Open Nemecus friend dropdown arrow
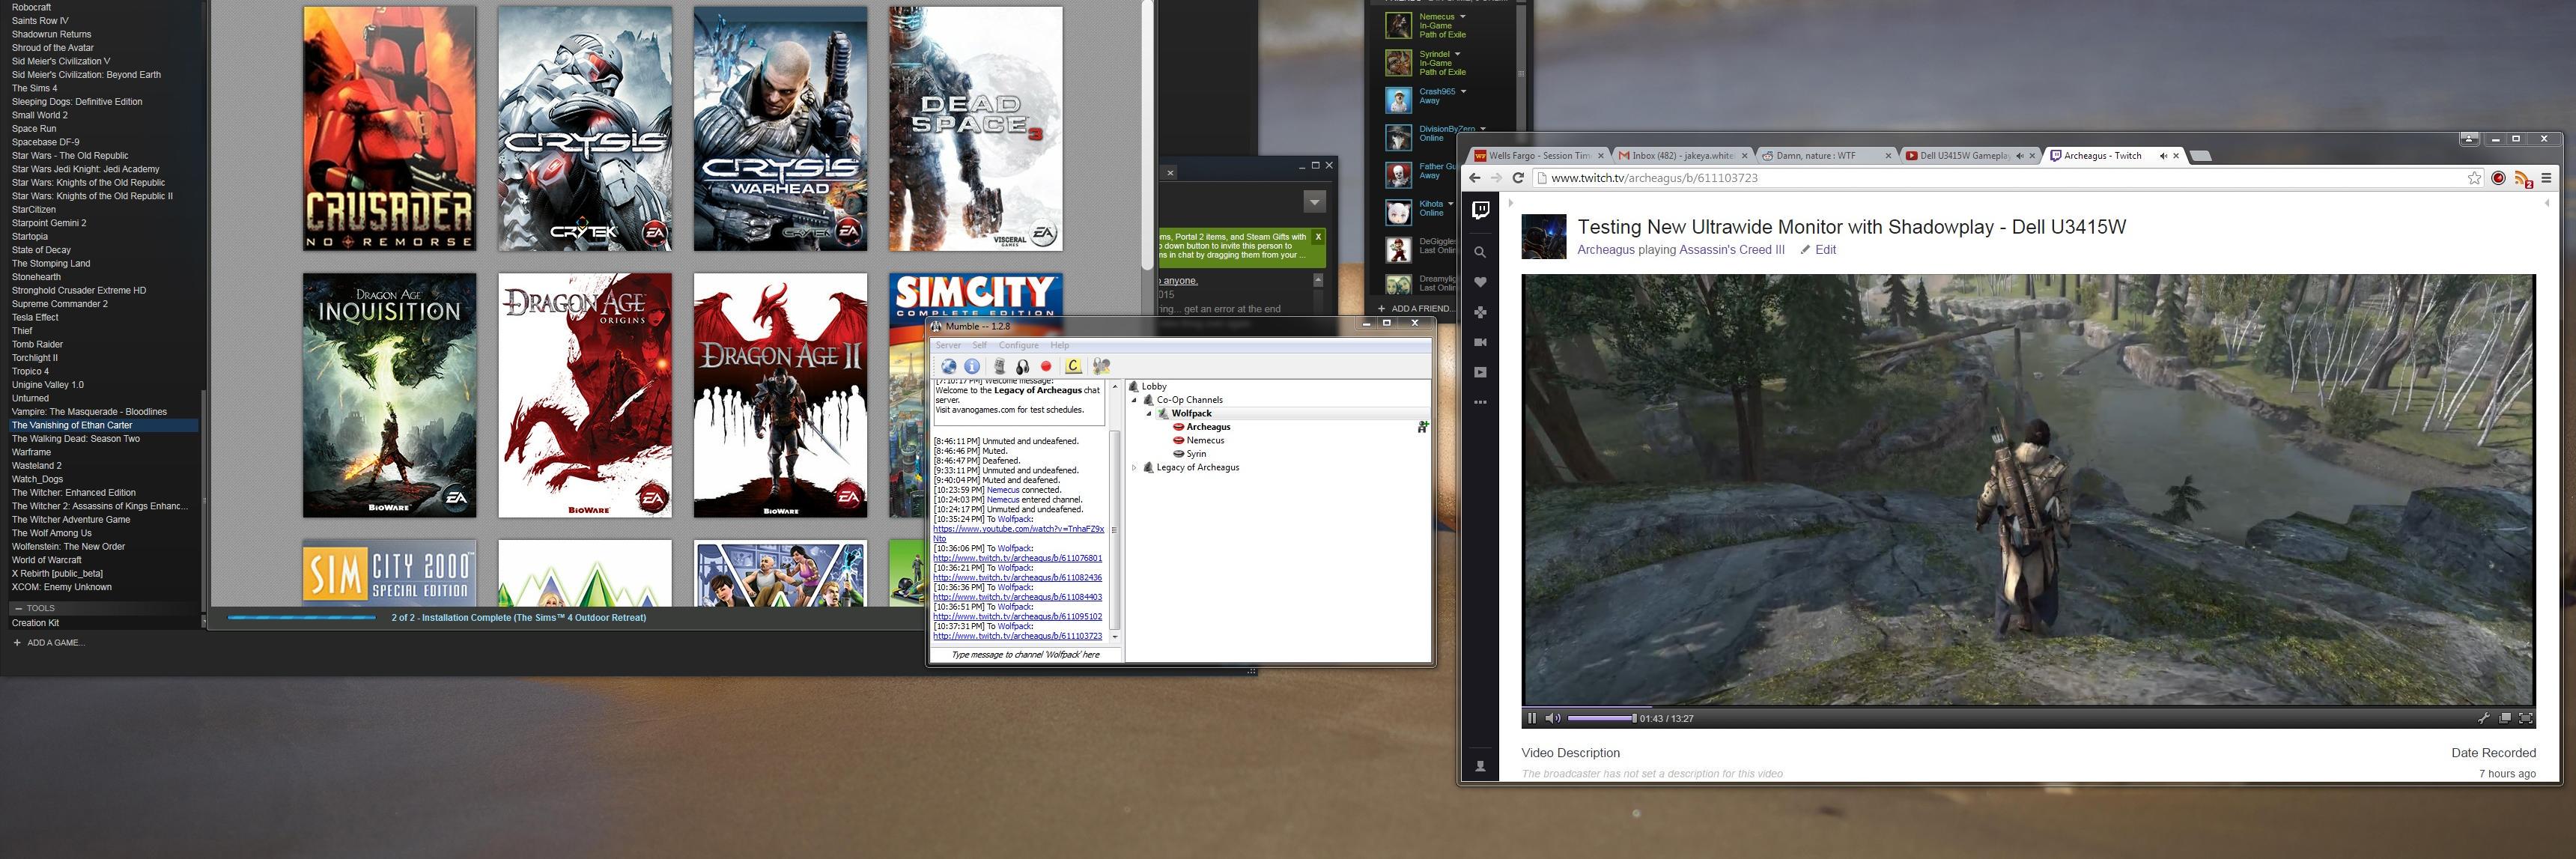 click(x=1463, y=17)
